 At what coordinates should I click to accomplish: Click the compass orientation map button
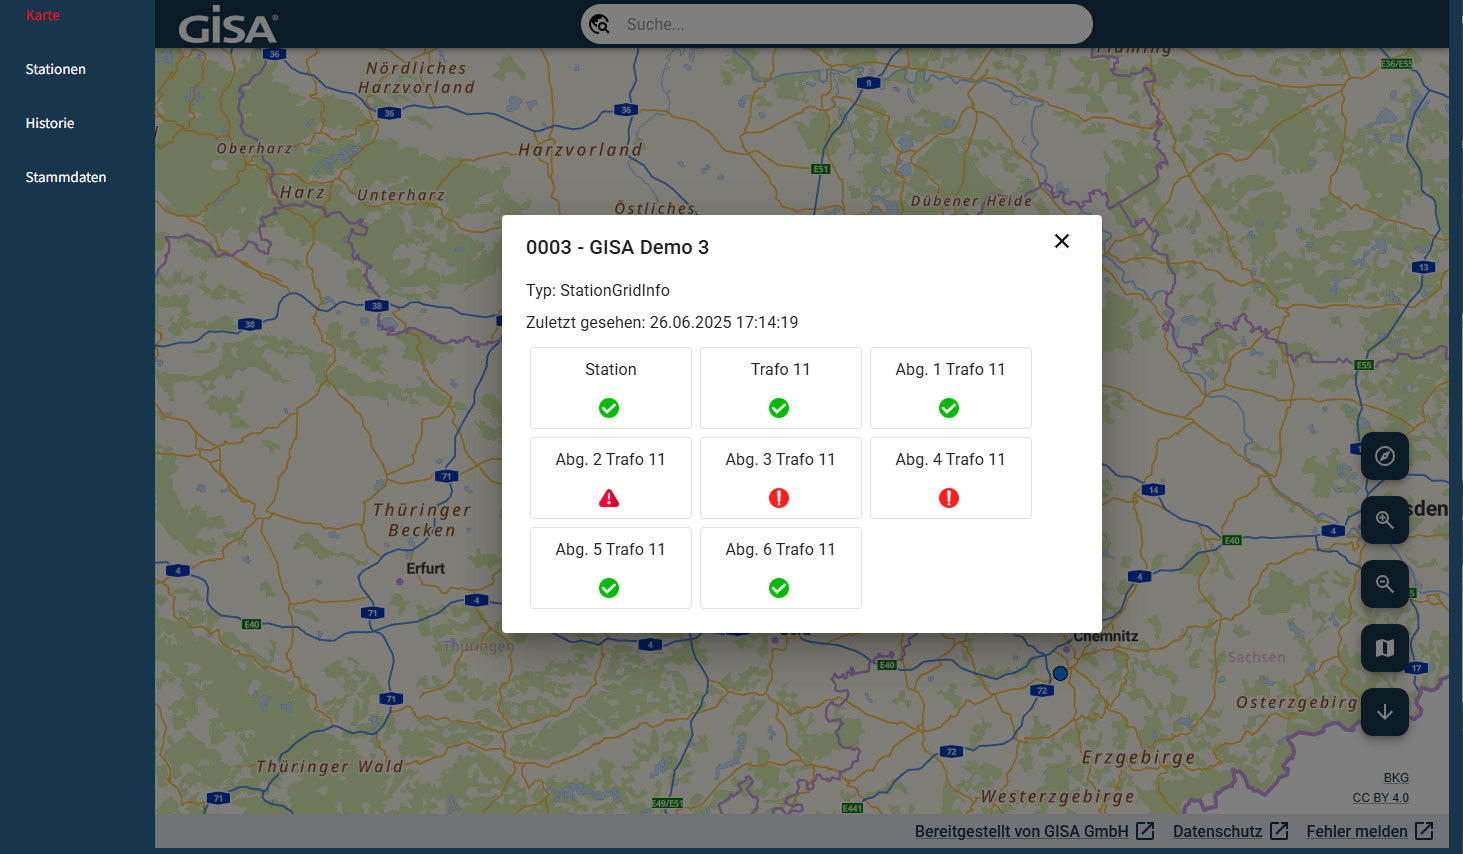1384,456
